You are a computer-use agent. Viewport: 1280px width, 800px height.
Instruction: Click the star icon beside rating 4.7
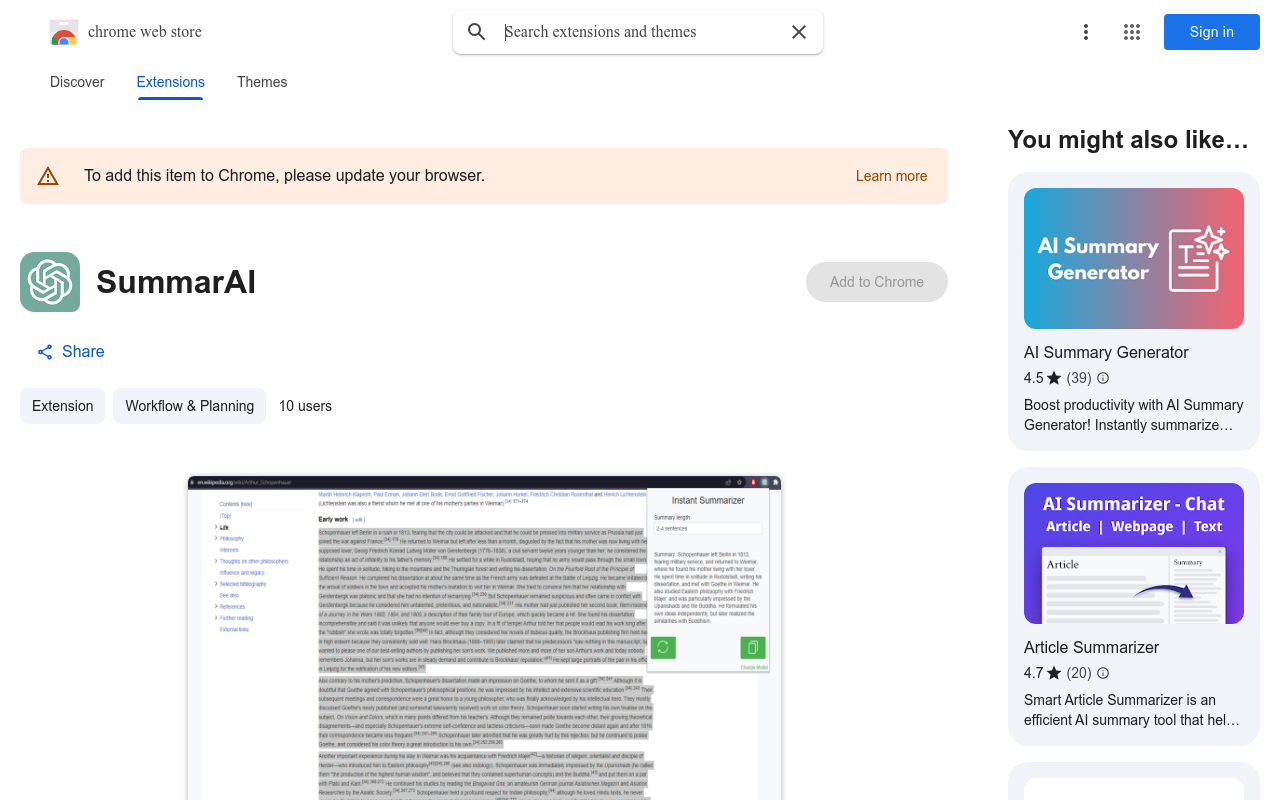1054,673
